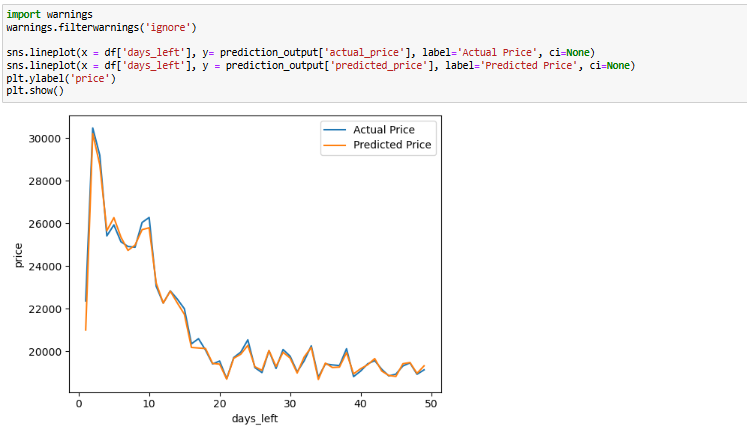Screen dimensions: 747x437
Task: Click the blue Actual Price legend swatch
Action: click(333, 130)
